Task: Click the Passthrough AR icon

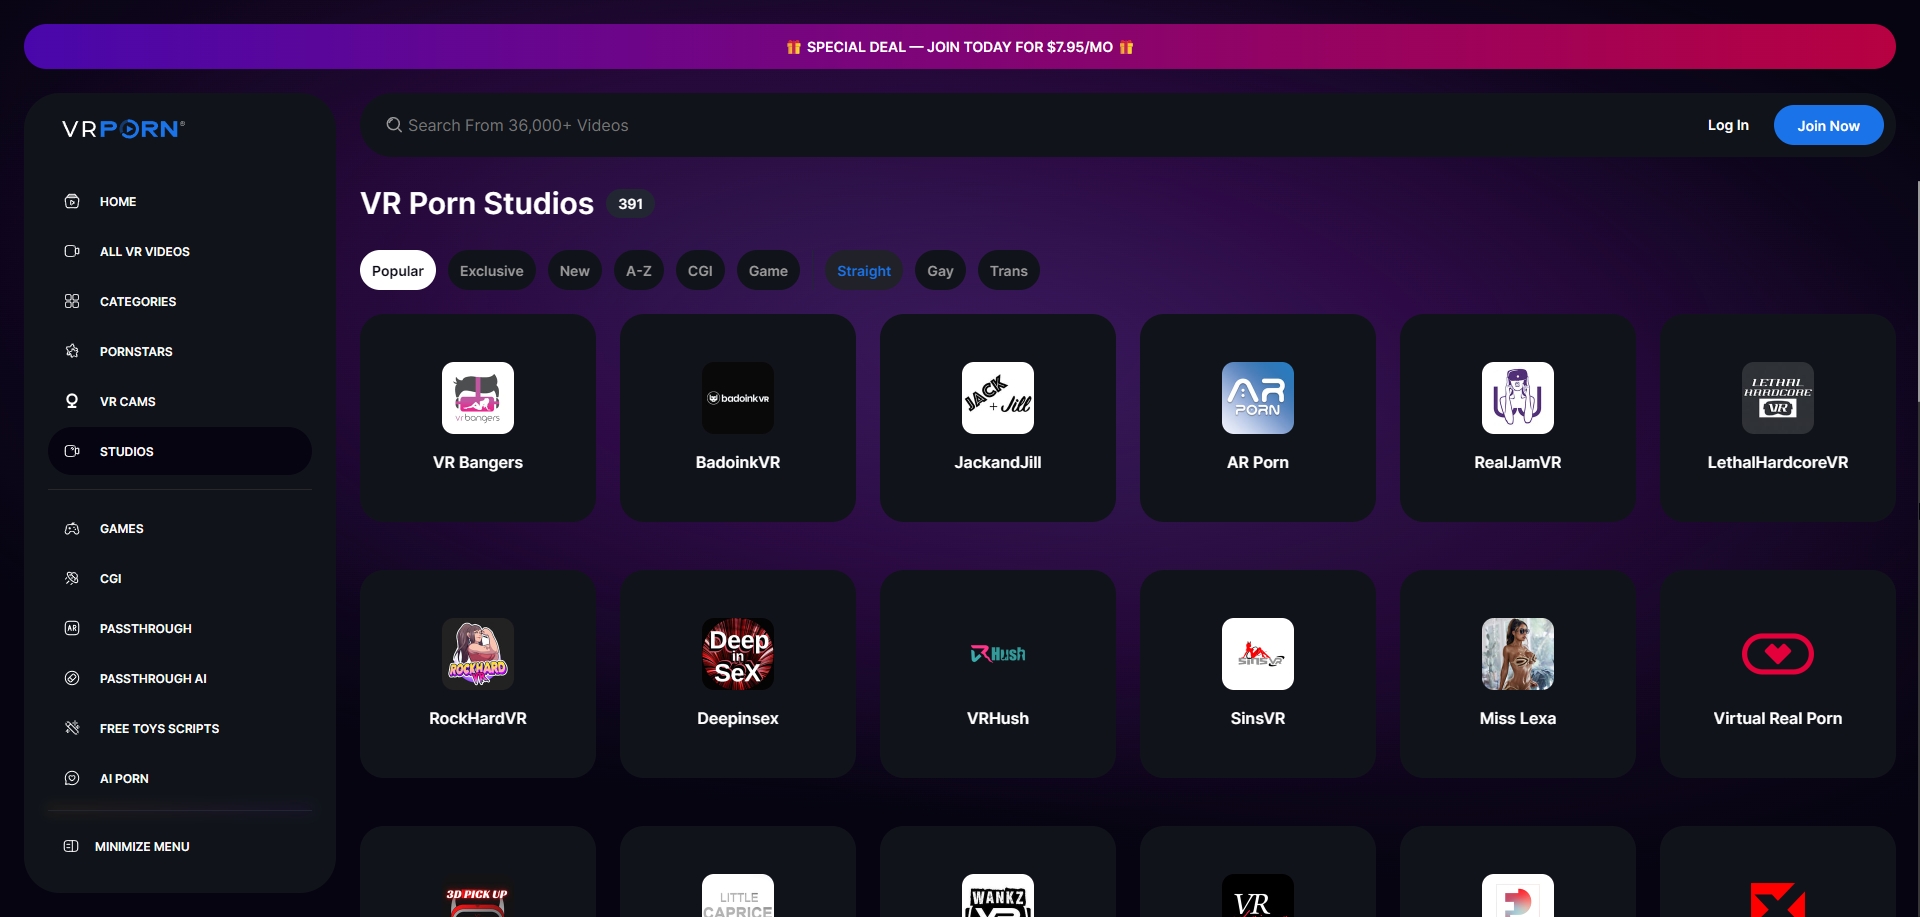Action: pyautogui.click(x=72, y=629)
